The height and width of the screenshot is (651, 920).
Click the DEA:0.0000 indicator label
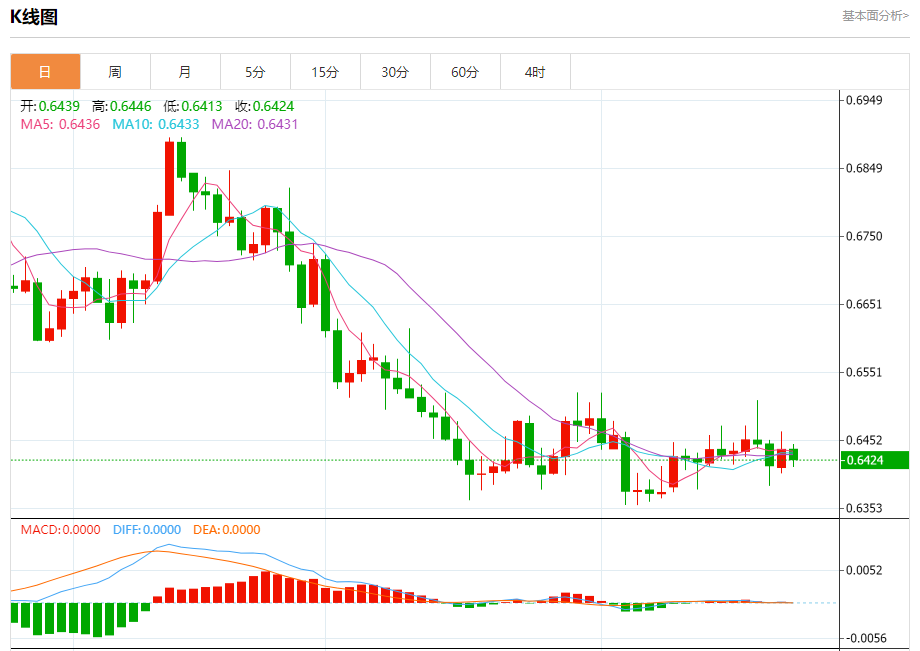point(226,530)
